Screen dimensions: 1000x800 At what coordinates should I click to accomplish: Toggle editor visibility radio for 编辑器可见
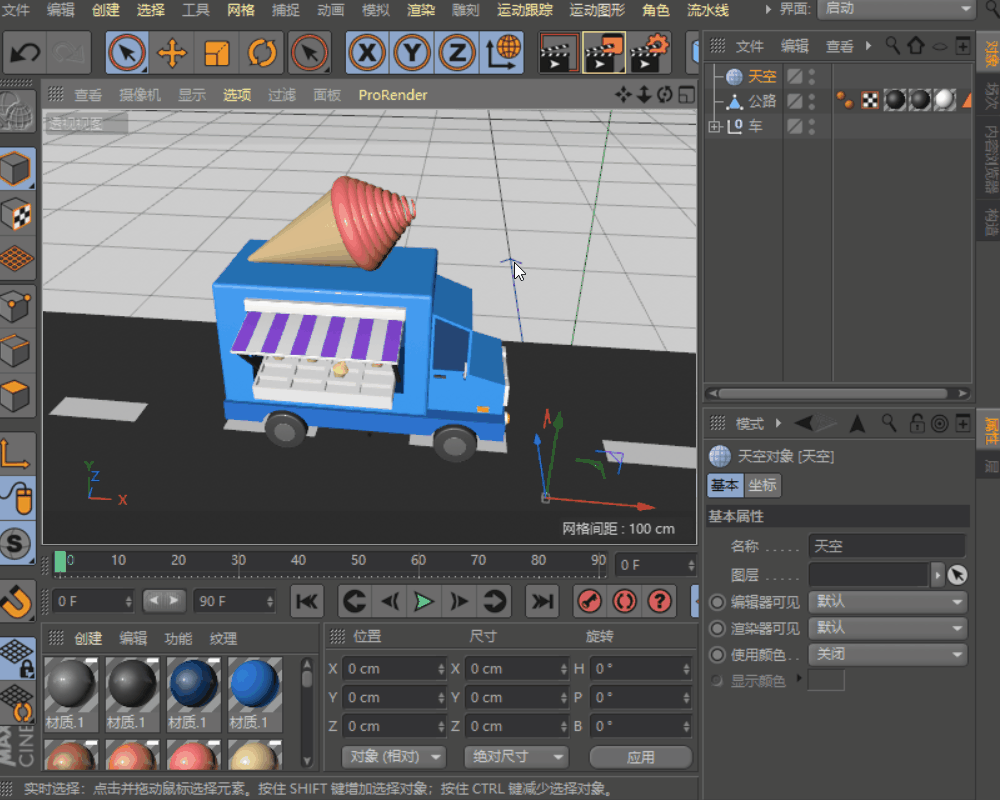pyautogui.click(x=717, y=602)
